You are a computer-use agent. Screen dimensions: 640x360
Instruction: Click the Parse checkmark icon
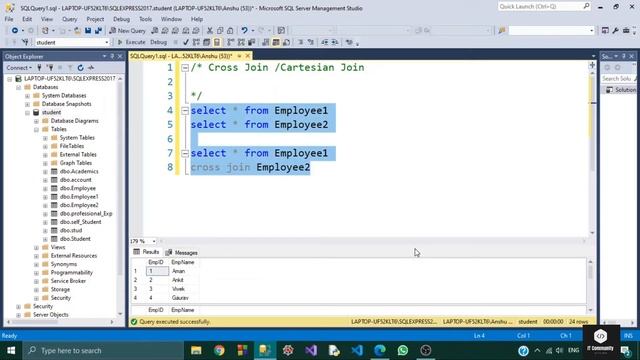coord(186,42)
